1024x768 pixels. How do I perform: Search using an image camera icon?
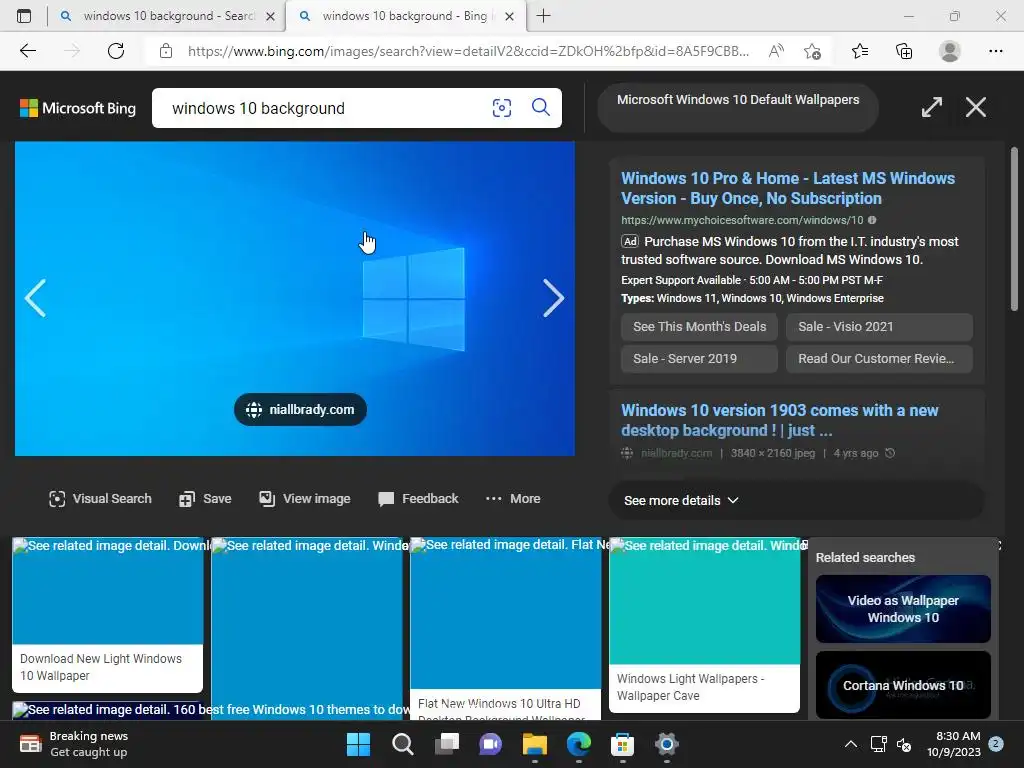(502, 108)
